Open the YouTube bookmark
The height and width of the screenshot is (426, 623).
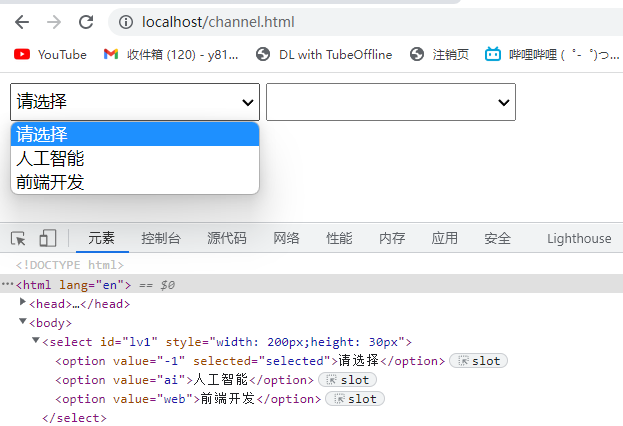(x=50, y=54)
